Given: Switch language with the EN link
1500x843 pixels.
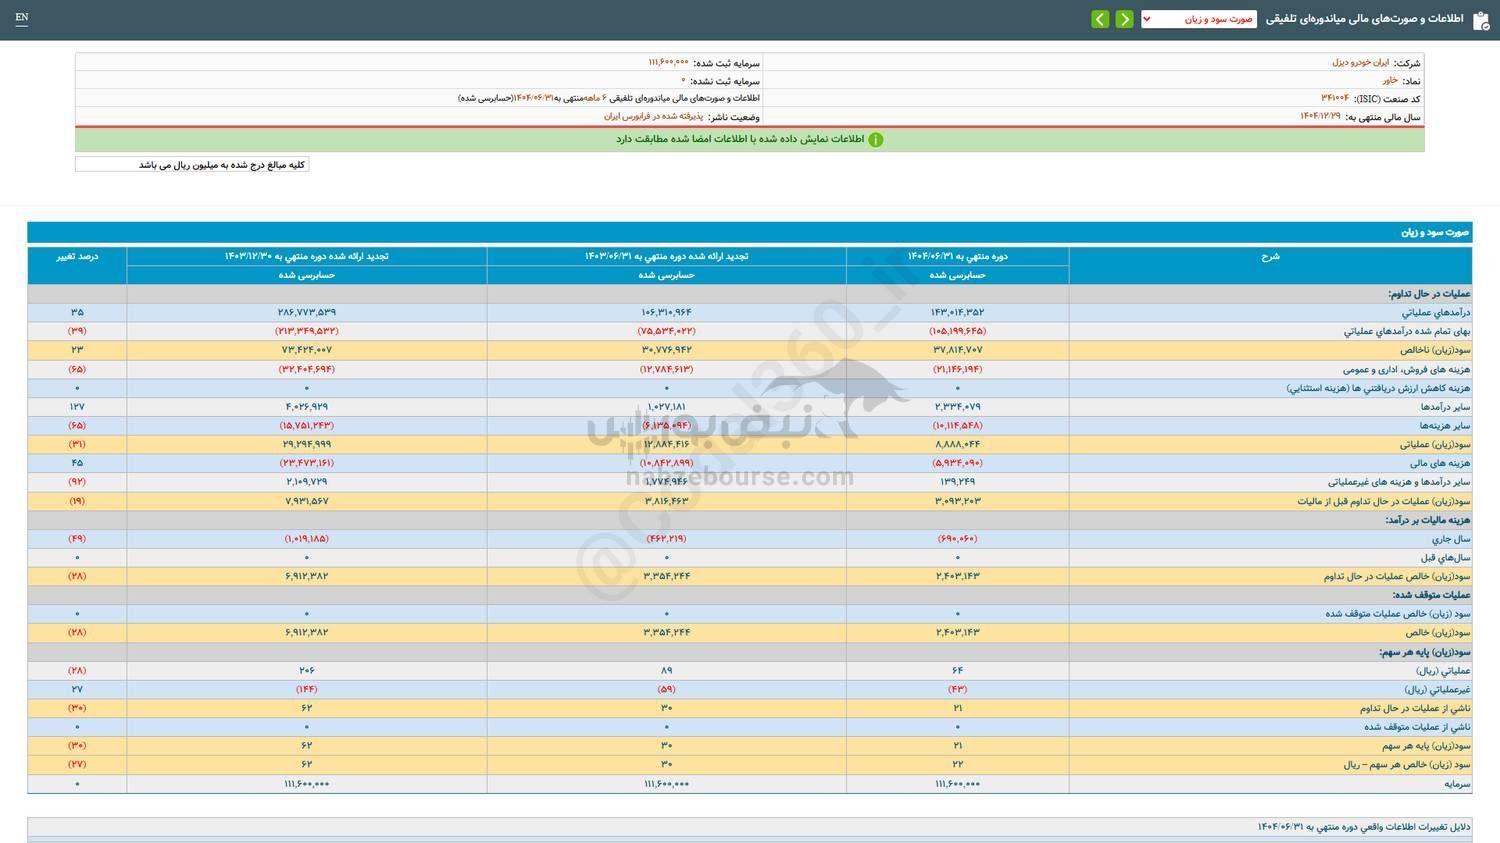Looking at the screenshot, I should coord(22,18).
